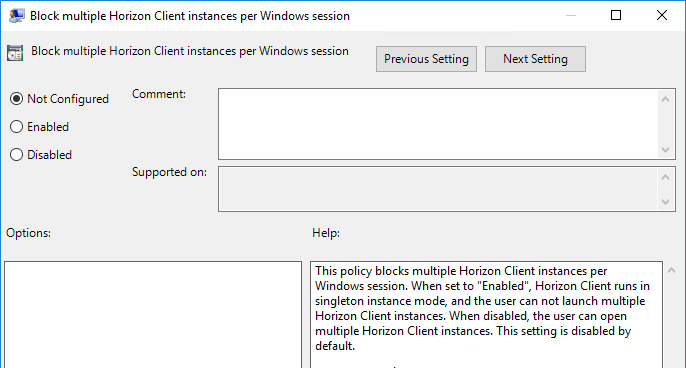
Task: Click the Supported on text field
Action: point(438,189)
